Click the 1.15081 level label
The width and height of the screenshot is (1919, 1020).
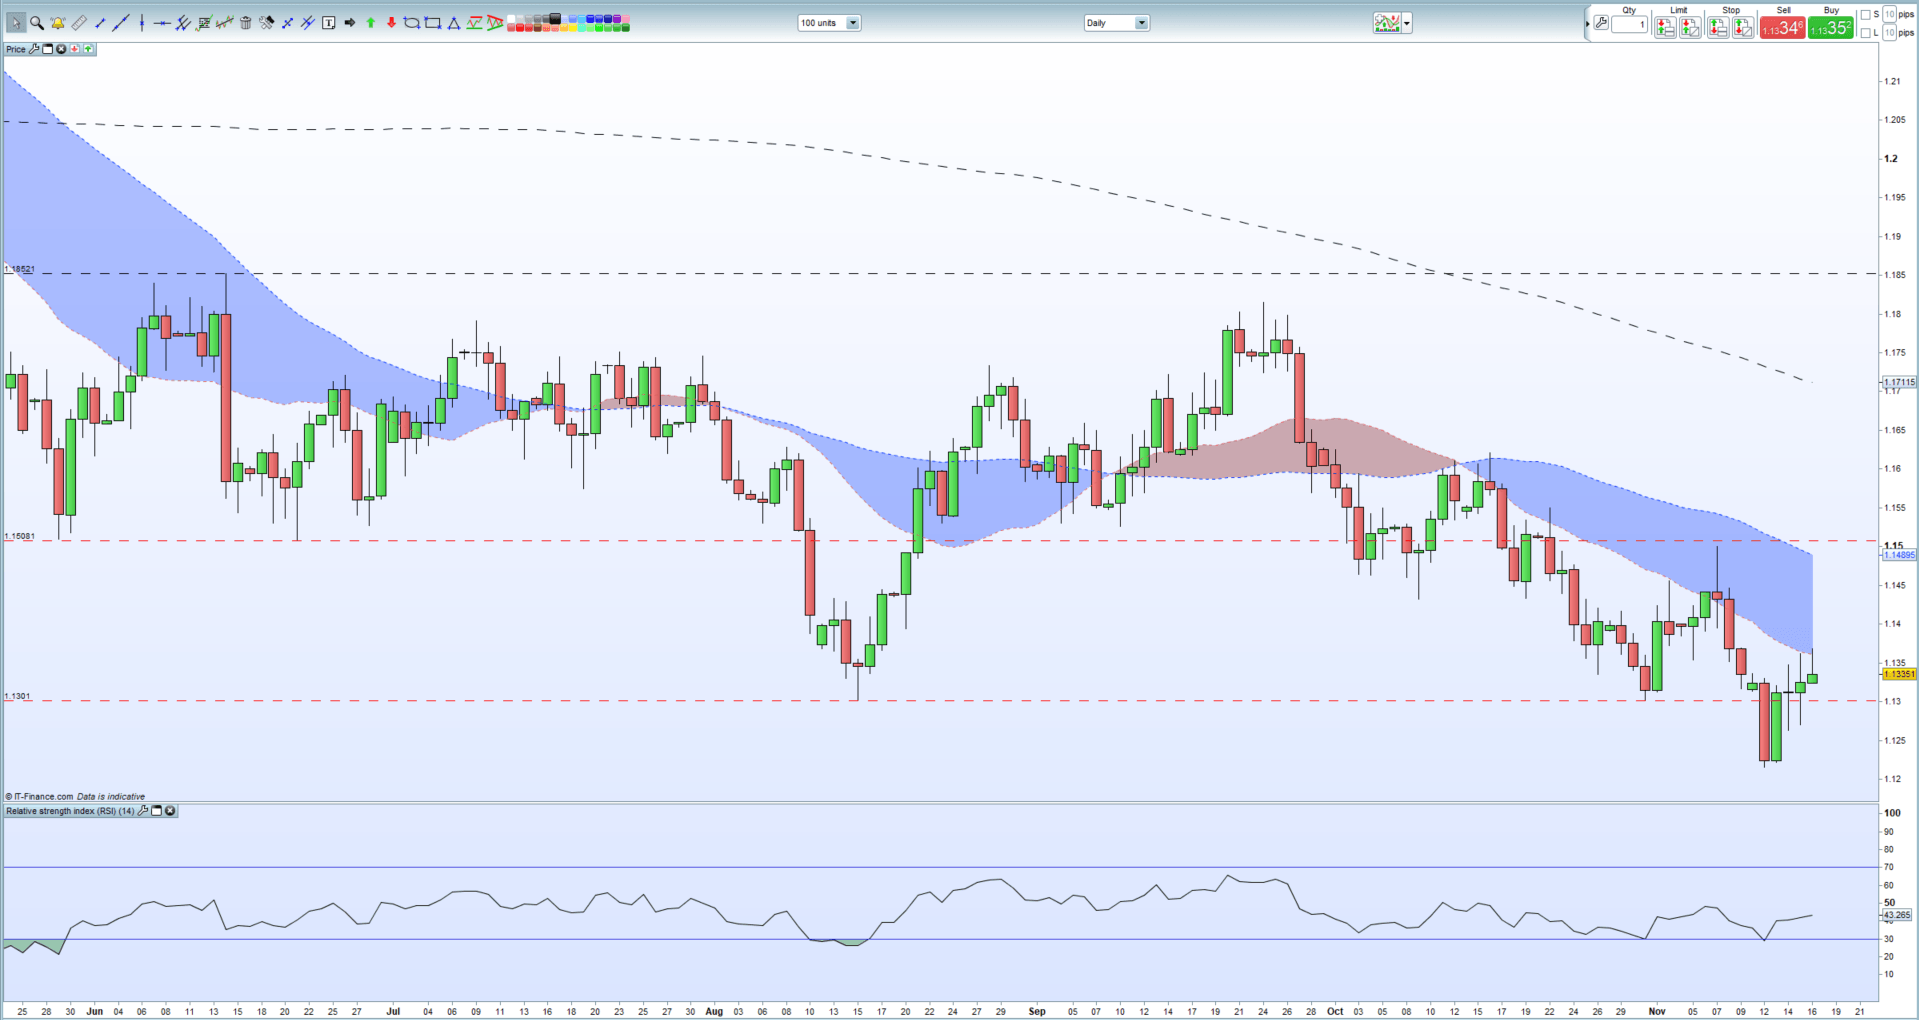coord(20,536)
